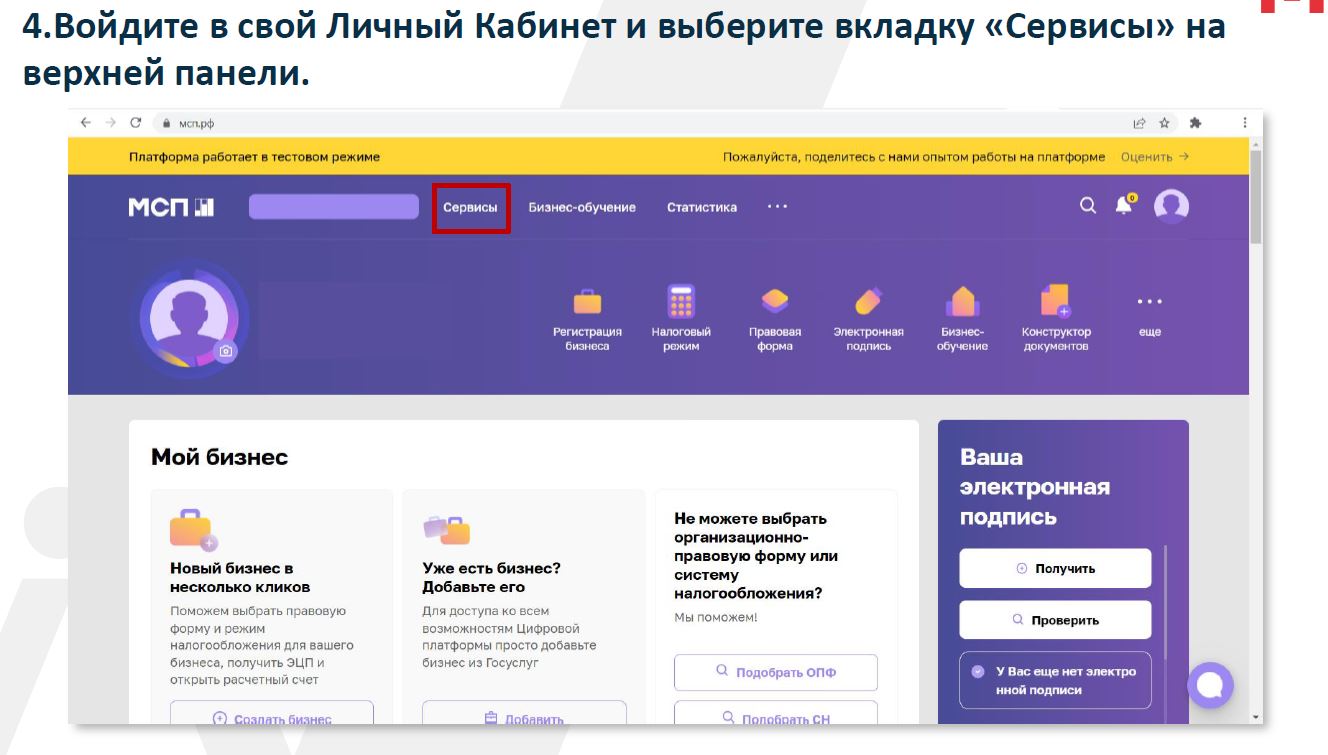
Task: Click the camera icon on profile photo
Action: tap(226, 351)
